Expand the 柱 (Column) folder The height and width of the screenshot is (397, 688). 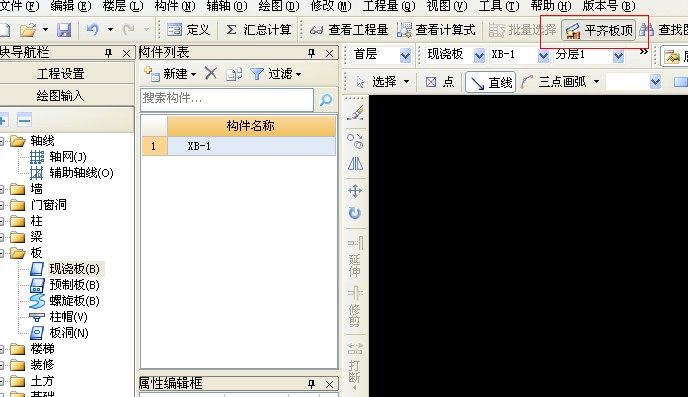(2, 221)
